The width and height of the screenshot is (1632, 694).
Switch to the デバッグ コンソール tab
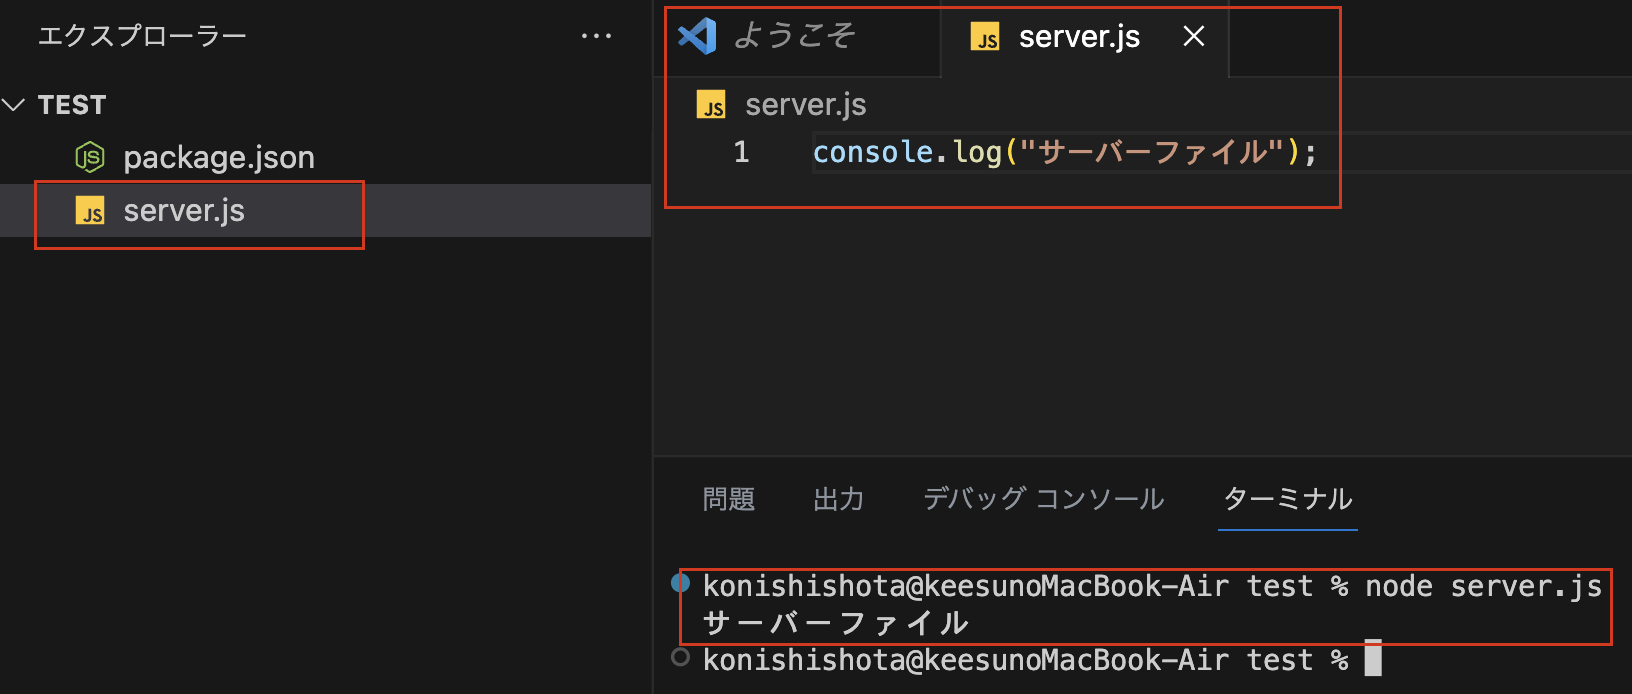click(1044, 499)
